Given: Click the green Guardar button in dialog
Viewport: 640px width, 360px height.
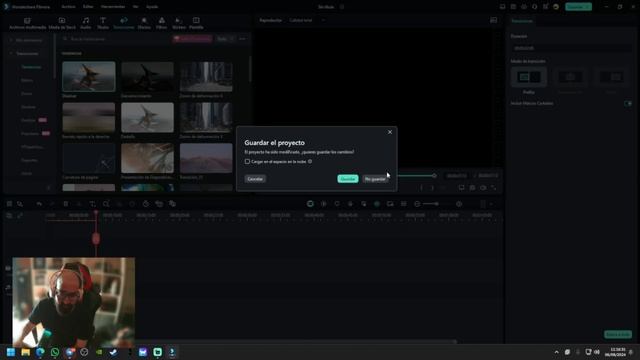Looking at the screenshot, I should pyautogui.click(x=348, y=179).
